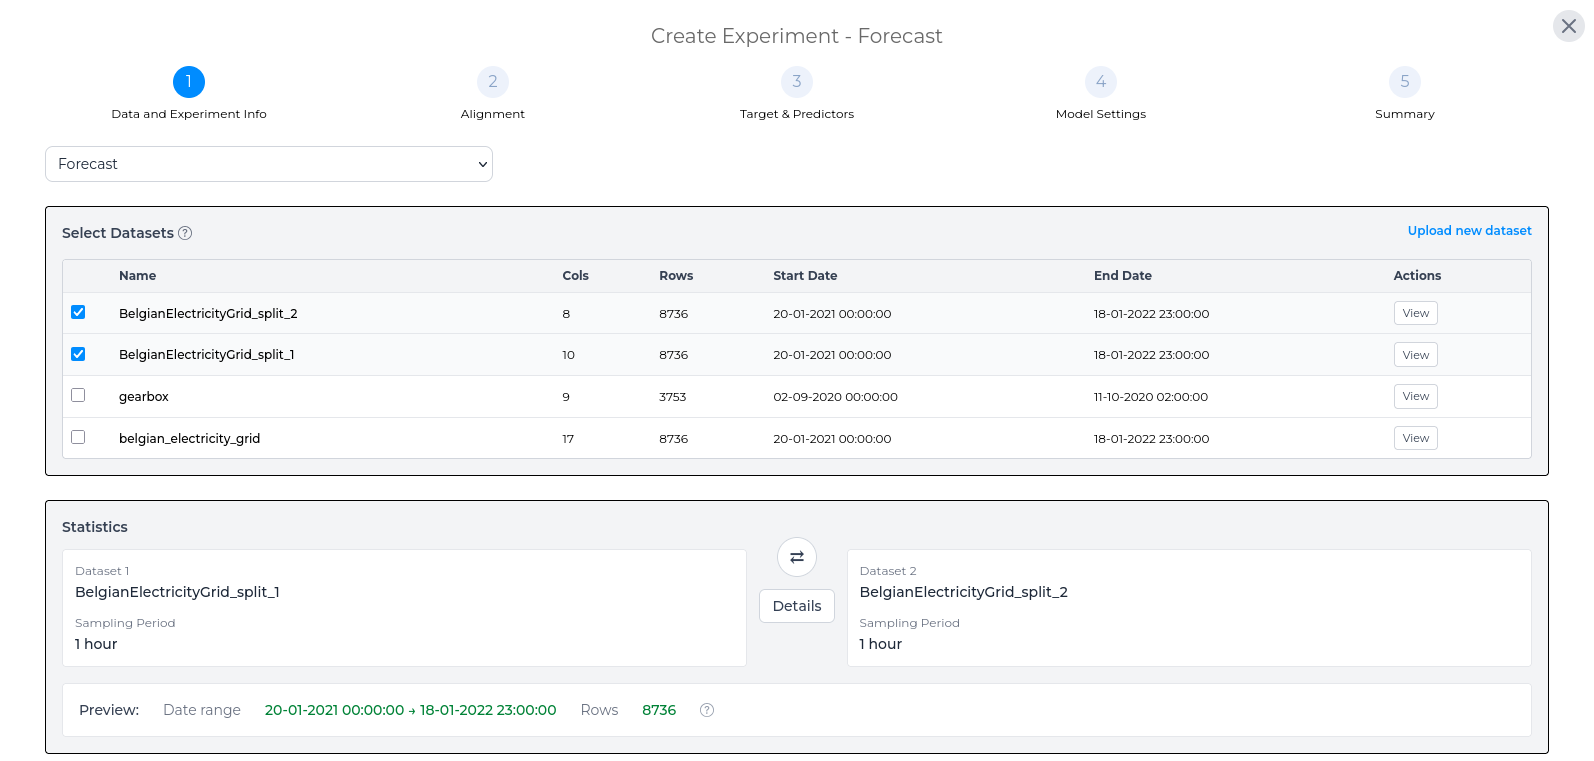Viewport: 1594px width, 761px height.
Task: View the gearbox dataset
Action: (1416, 396)
